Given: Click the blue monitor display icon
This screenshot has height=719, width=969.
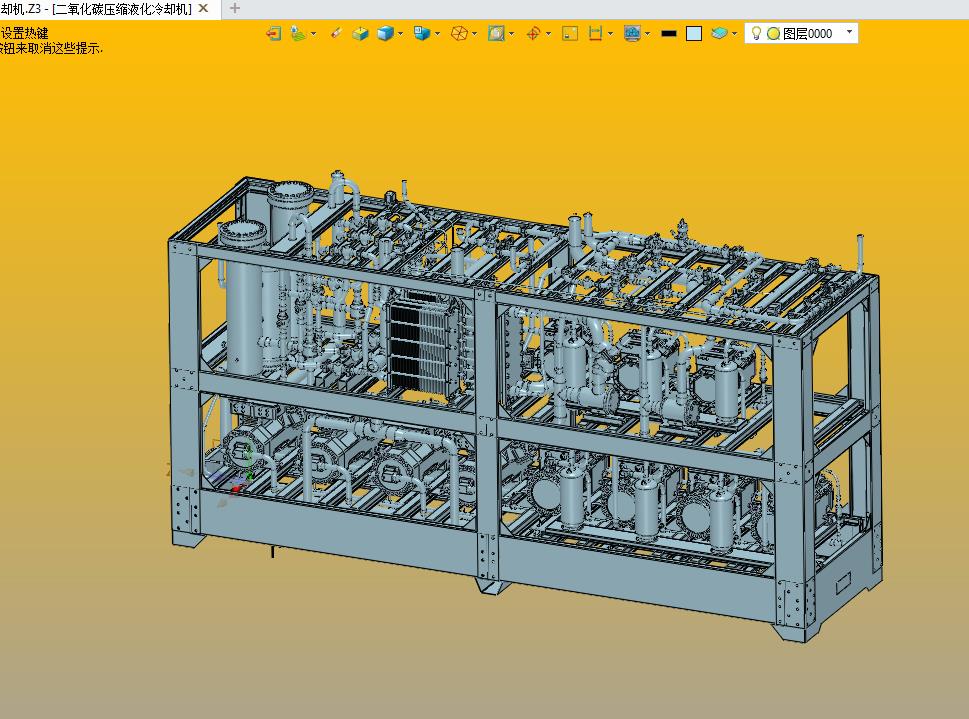Looking at the screenshot, I should click(x=632, y=33).
